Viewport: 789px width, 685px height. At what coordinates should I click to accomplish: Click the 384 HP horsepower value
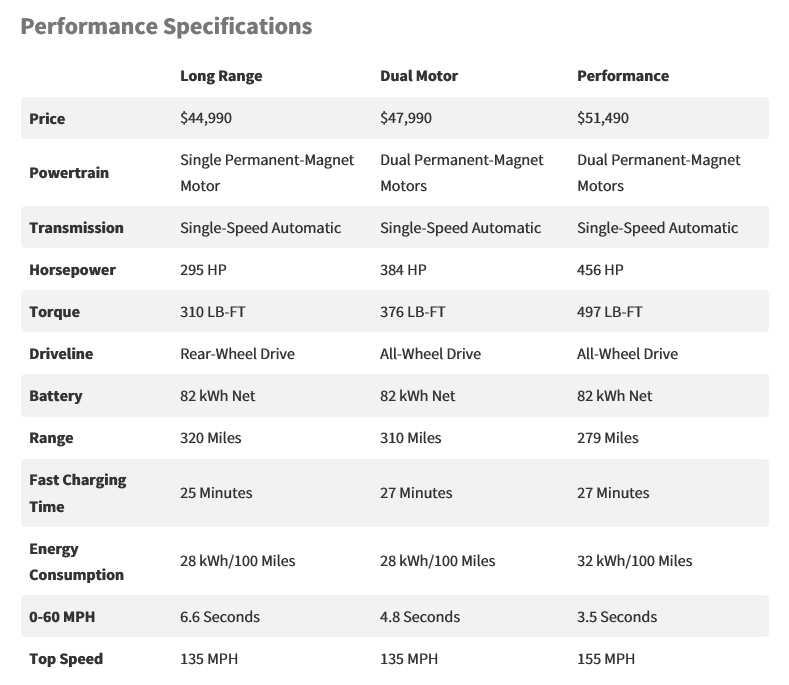click(403, 270)
